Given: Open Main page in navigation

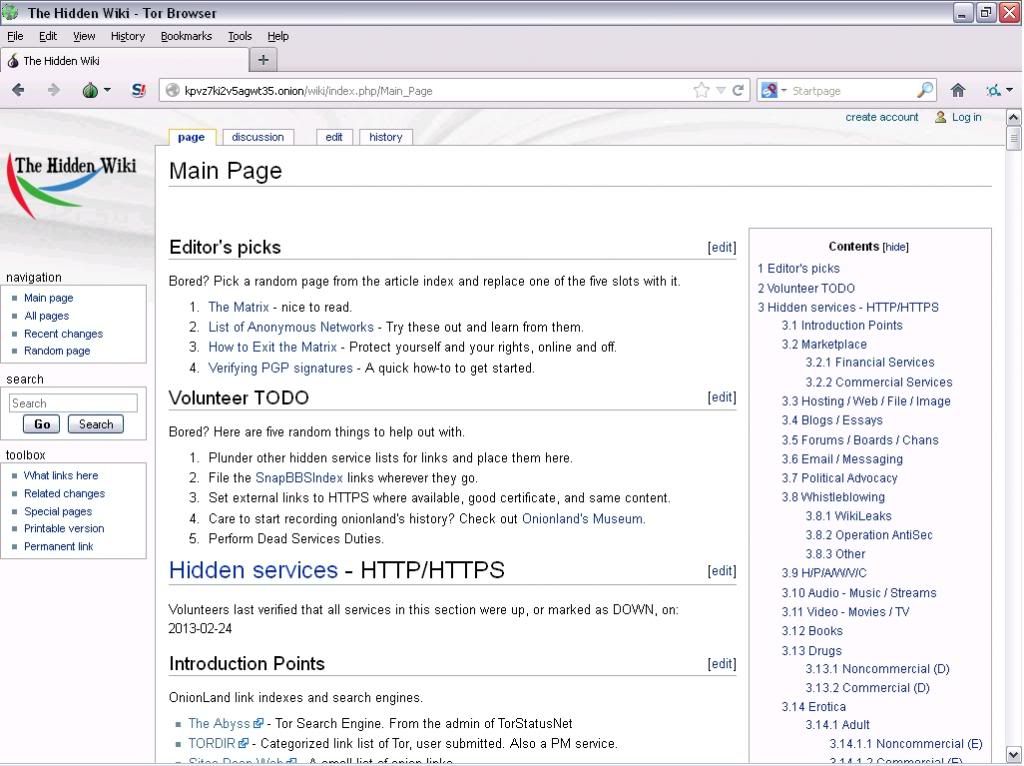Looking at the screenshot, I should click(x=48, y=298).
